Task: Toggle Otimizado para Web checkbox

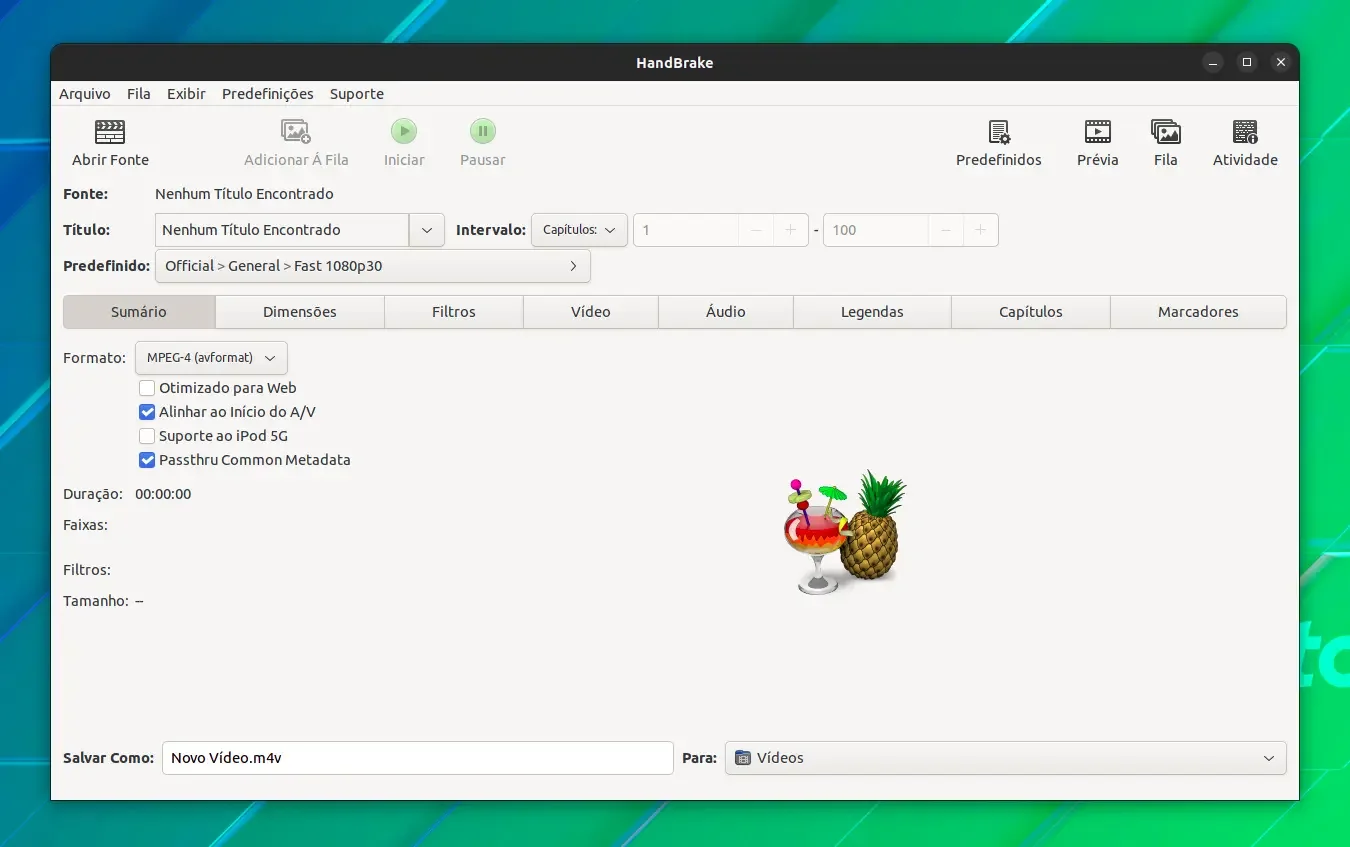Action: click(x=147, y=388)
